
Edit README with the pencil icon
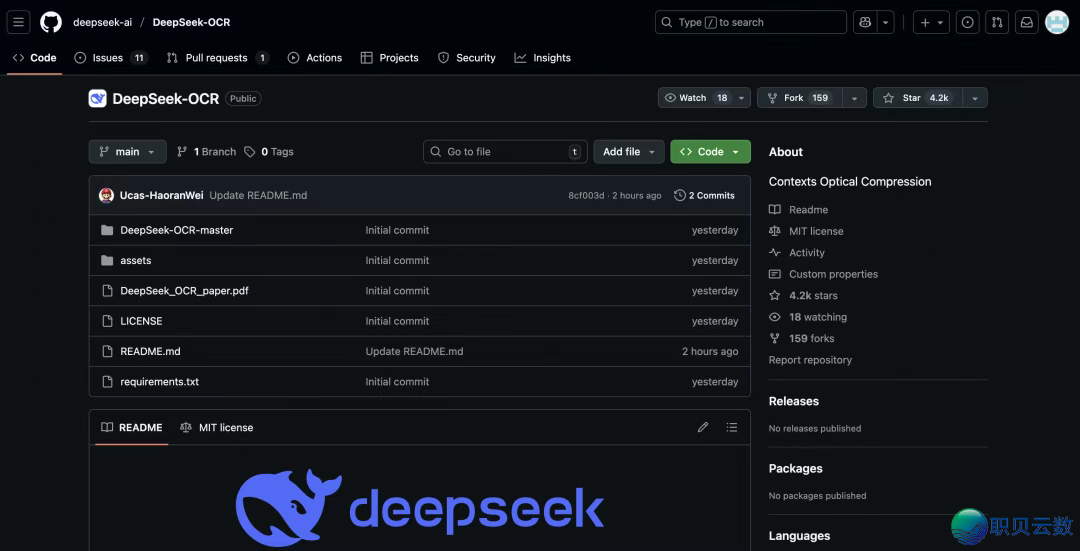(x=703, y=428)
